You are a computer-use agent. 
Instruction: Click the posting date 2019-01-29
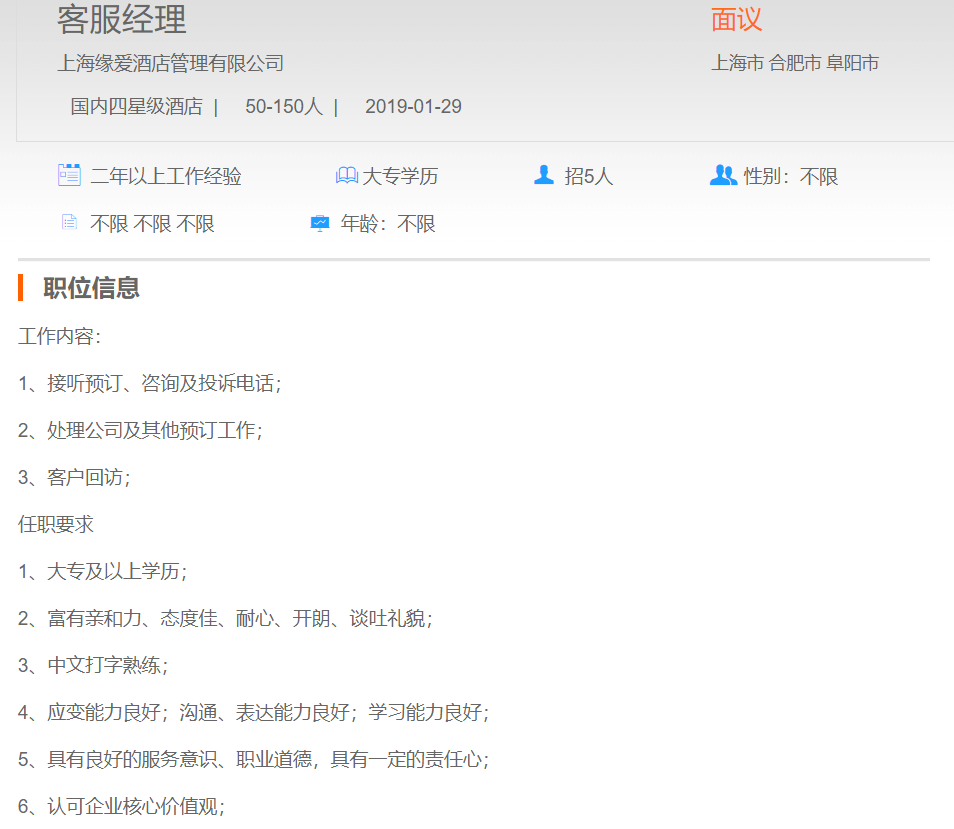[x=413, y=107]
